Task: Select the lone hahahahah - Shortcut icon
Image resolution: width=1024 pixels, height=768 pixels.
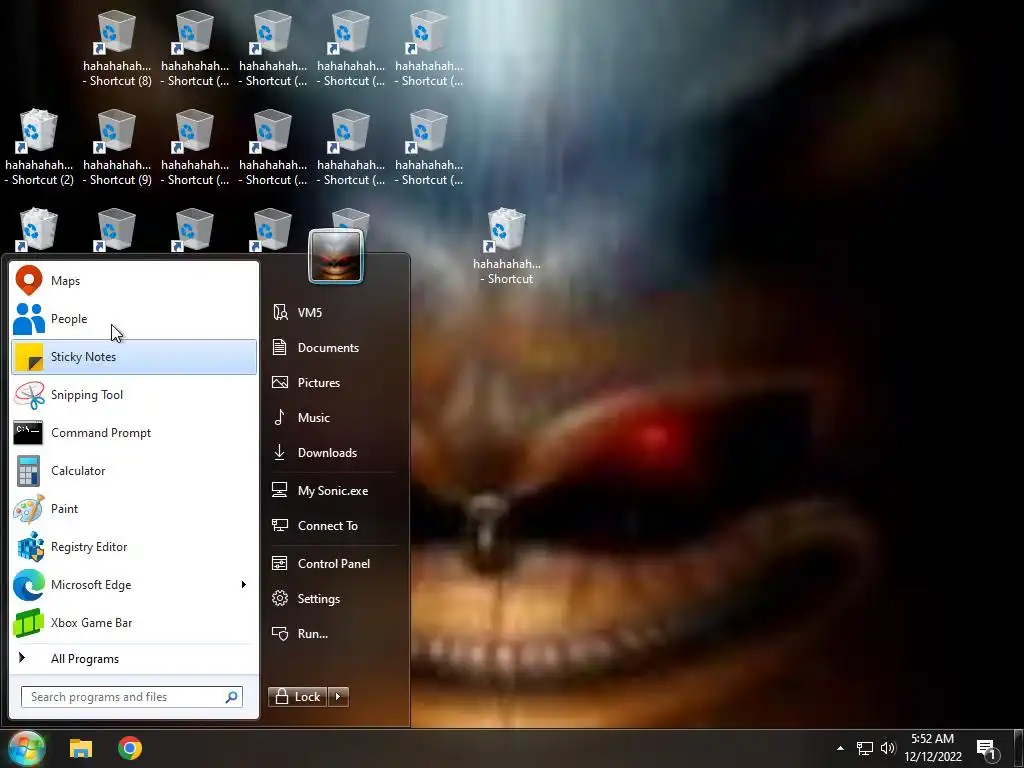Action: [507, 247]
